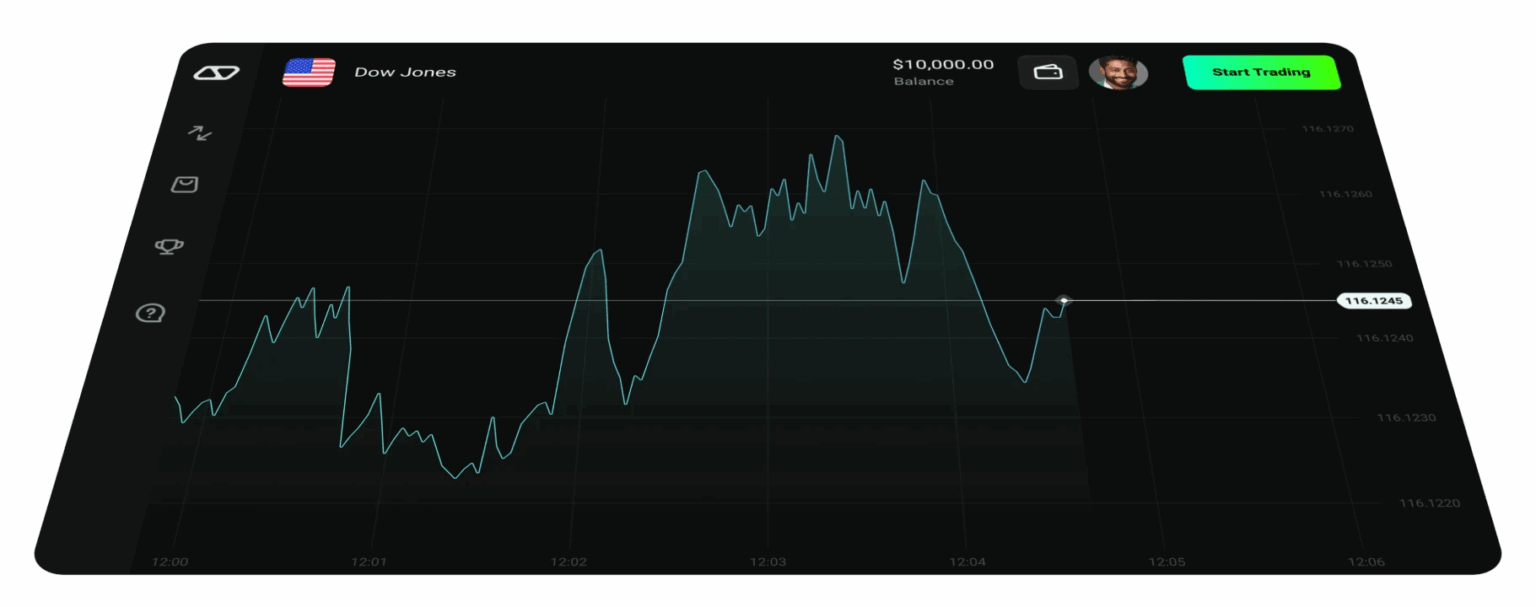Click the chart's highest price peak

click(838, 137)
